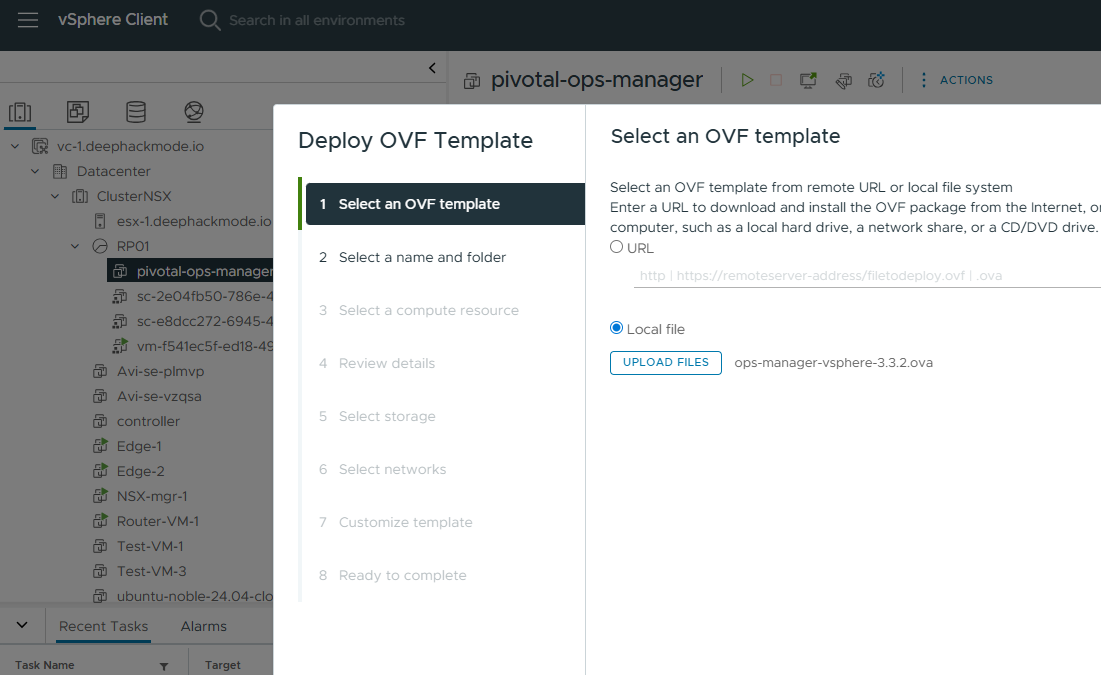This screenshot has height=675, width=1101.
Task: Select host esx-1.deephackmode.io
Action: pos(194,221)
